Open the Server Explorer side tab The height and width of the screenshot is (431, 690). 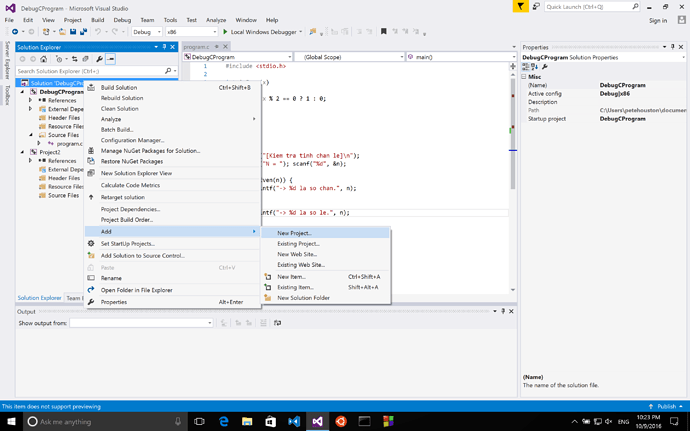7,60
